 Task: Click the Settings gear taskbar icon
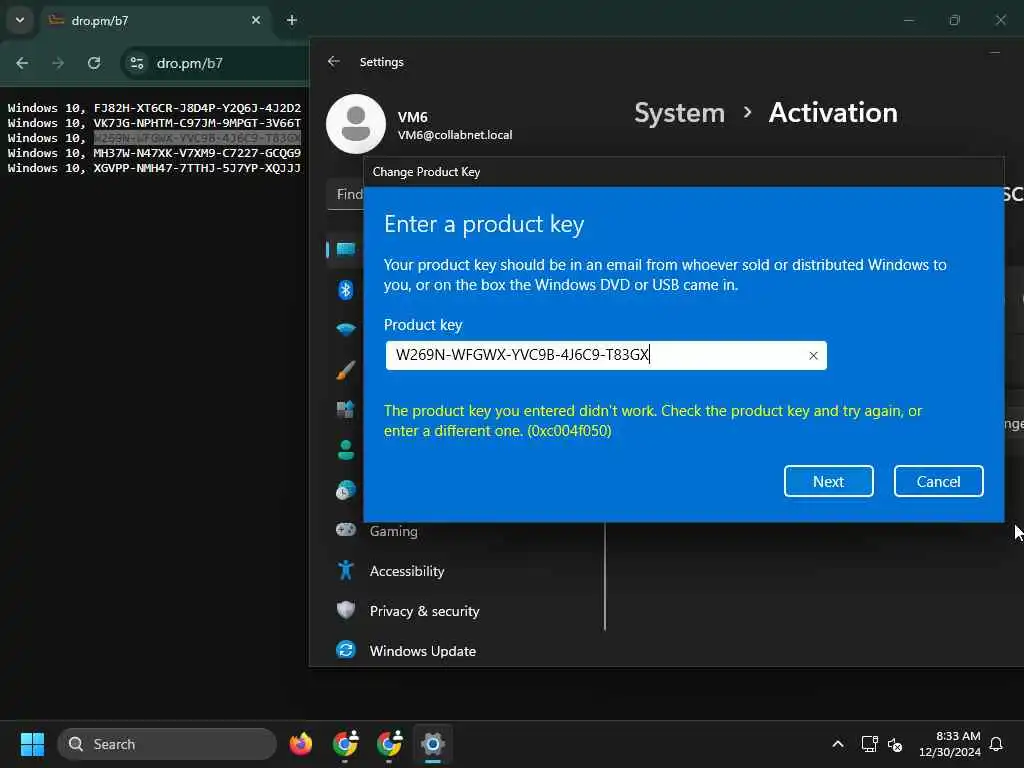pyautogui.click(x=432, y=744)
